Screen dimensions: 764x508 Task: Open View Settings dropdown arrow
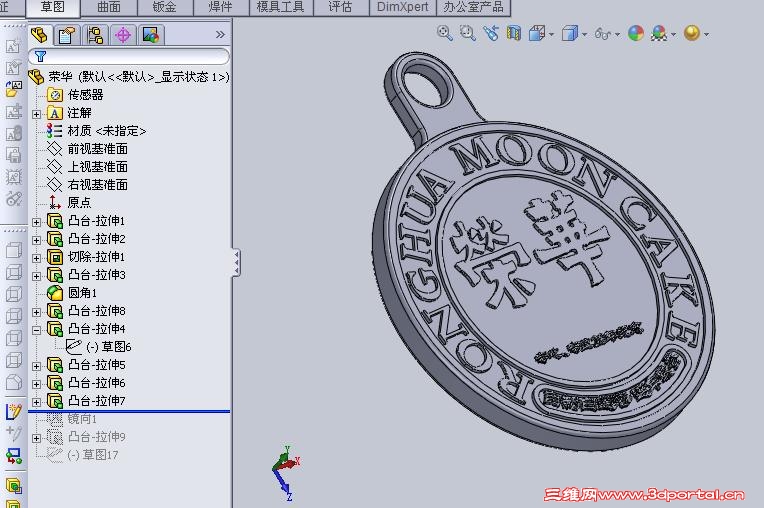[x=706, y=35]
